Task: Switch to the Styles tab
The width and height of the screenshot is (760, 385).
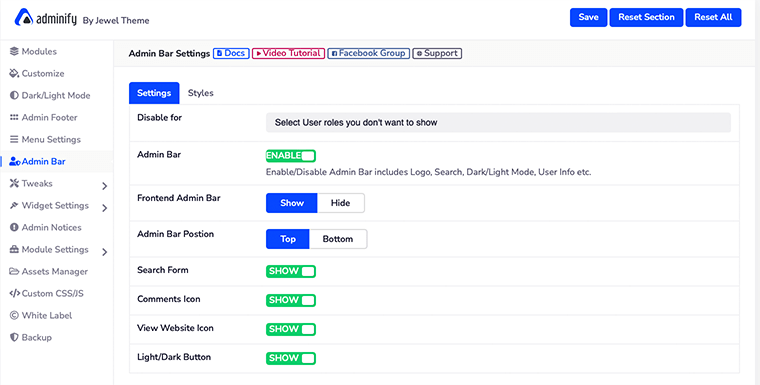Action: 201,93
